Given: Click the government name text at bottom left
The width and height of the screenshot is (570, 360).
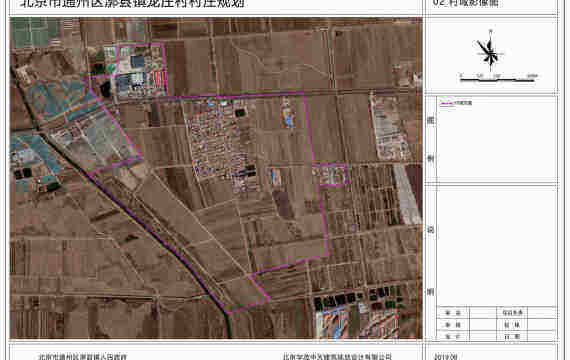Looking at the screenshot, I should [x=83, y=357].
